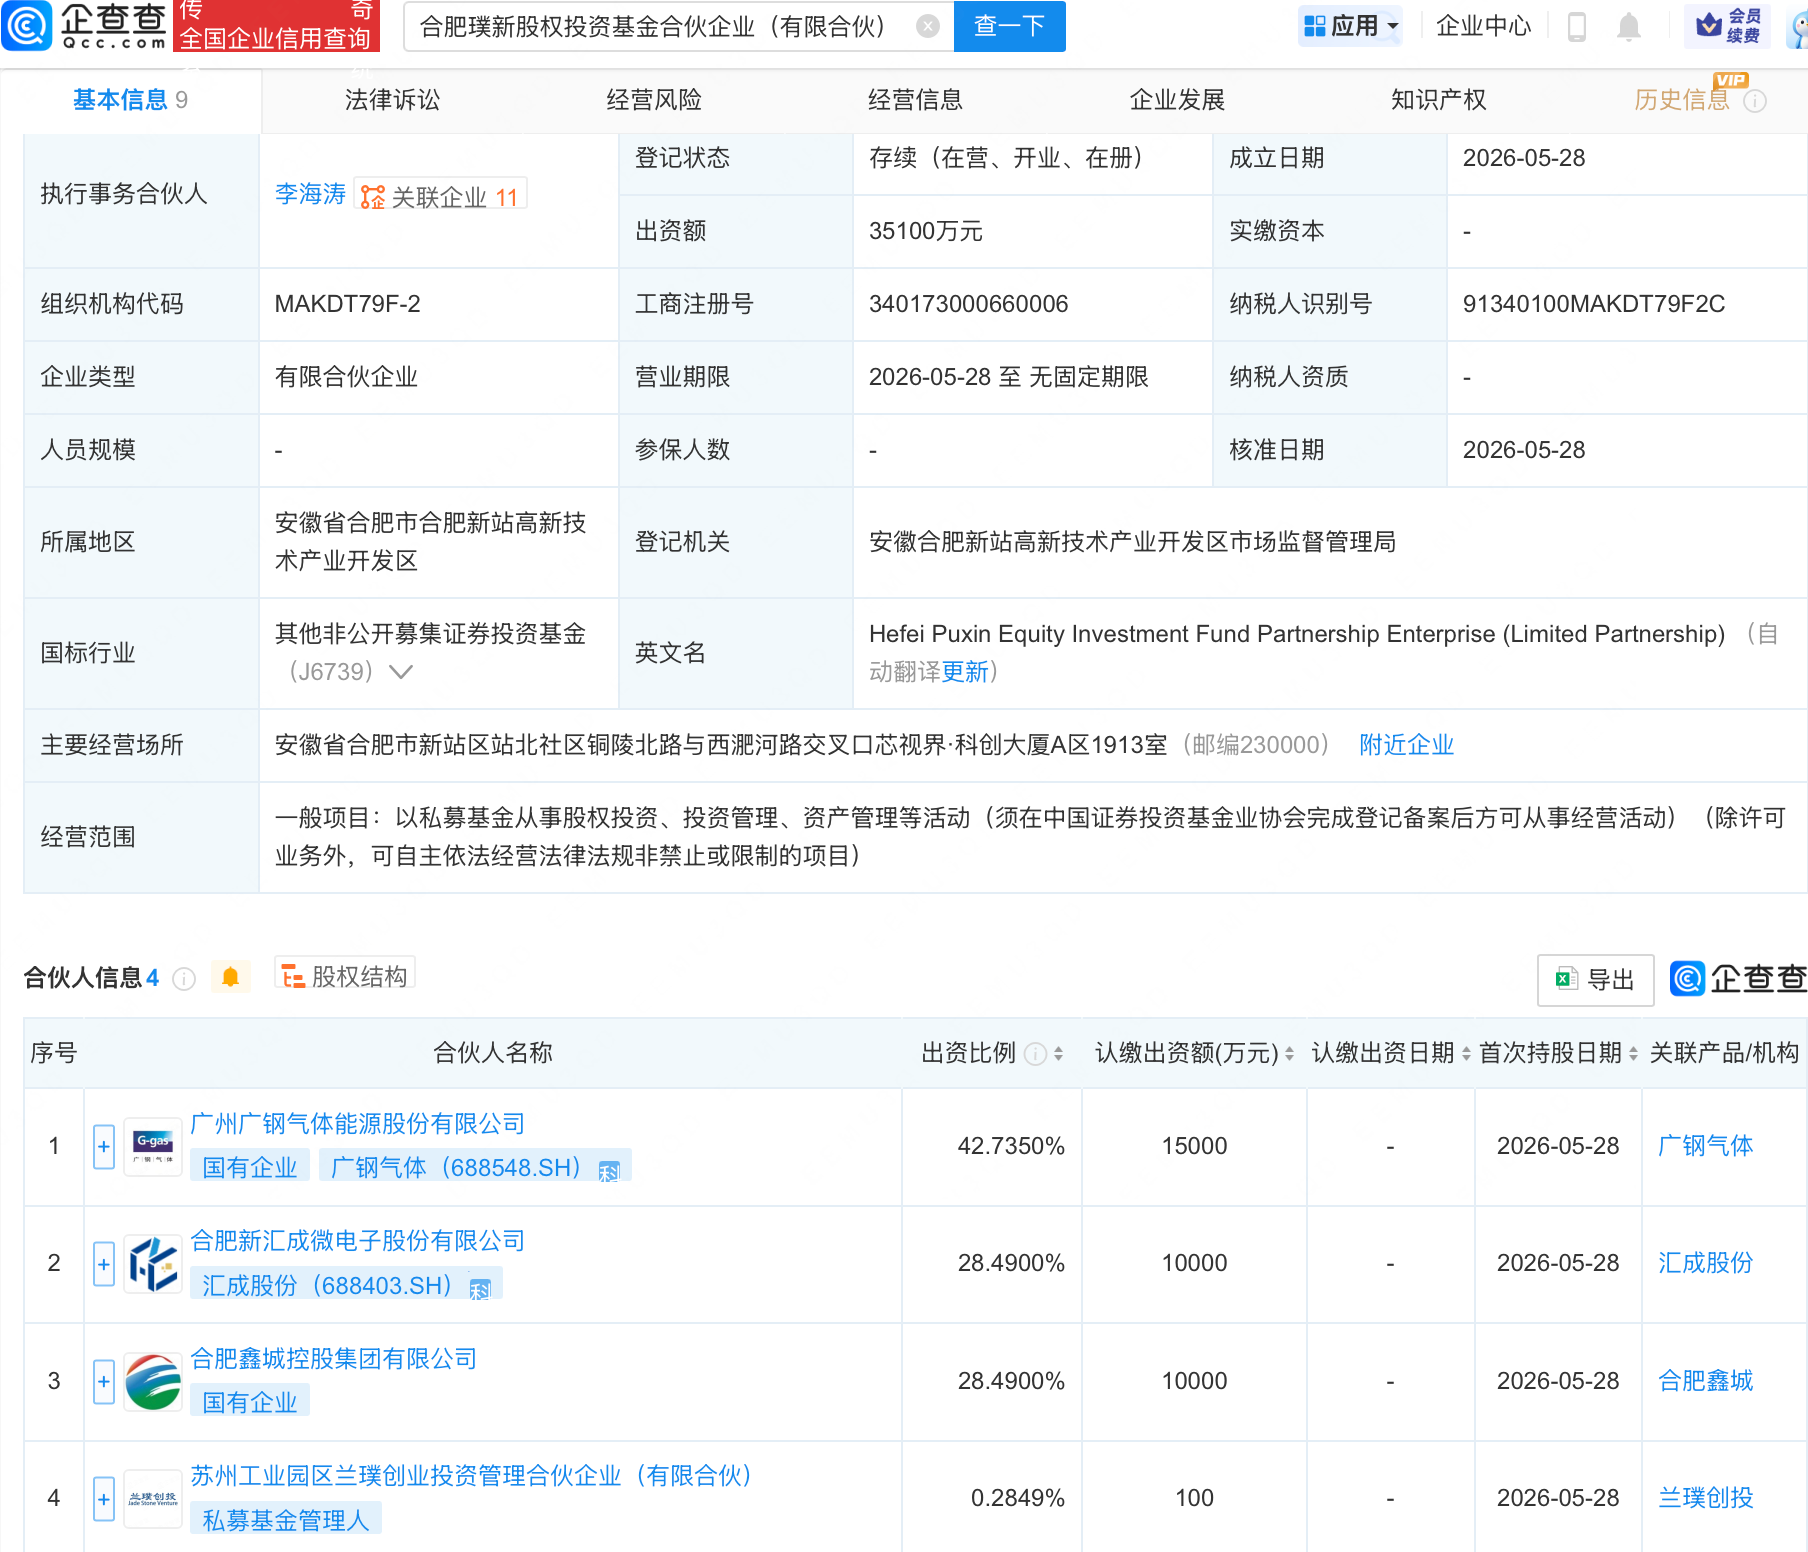Screen dimensions: 1808x1552
Task: Click the info icon beside 出资比例 header
Action: coord(1036,1054)
